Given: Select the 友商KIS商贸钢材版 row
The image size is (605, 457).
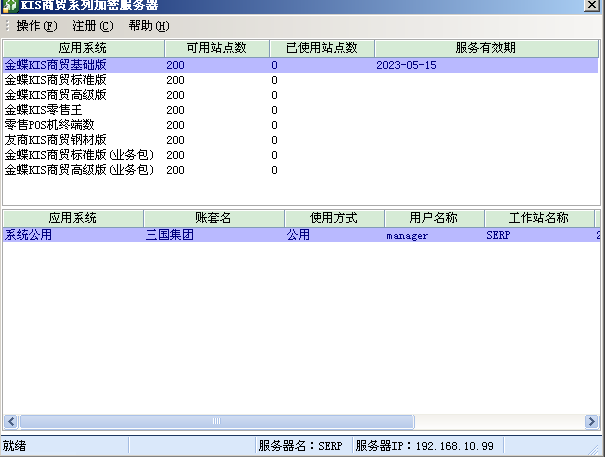Looking at the screenshot, I should click(301, 140).
